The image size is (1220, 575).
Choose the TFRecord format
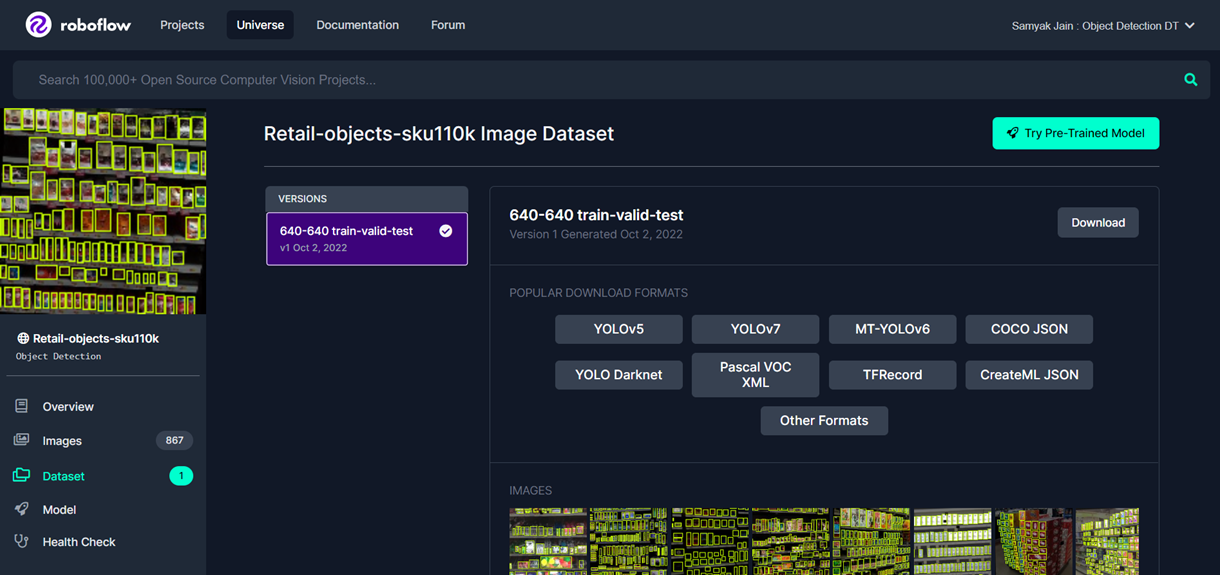892,375
